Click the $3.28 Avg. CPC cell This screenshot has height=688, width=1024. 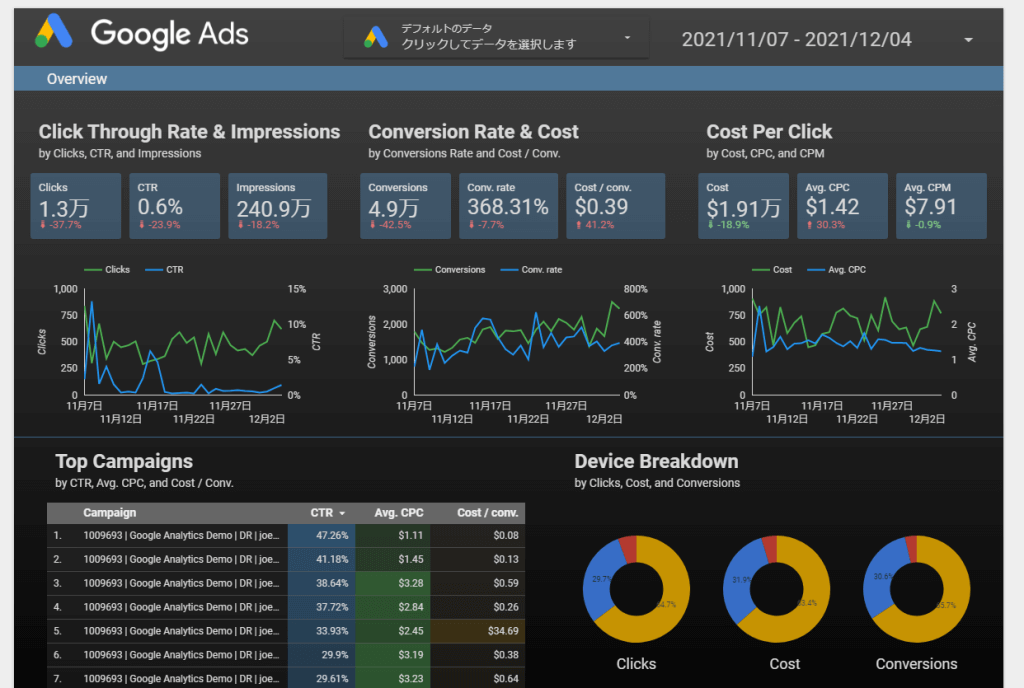tap(393, 584)
